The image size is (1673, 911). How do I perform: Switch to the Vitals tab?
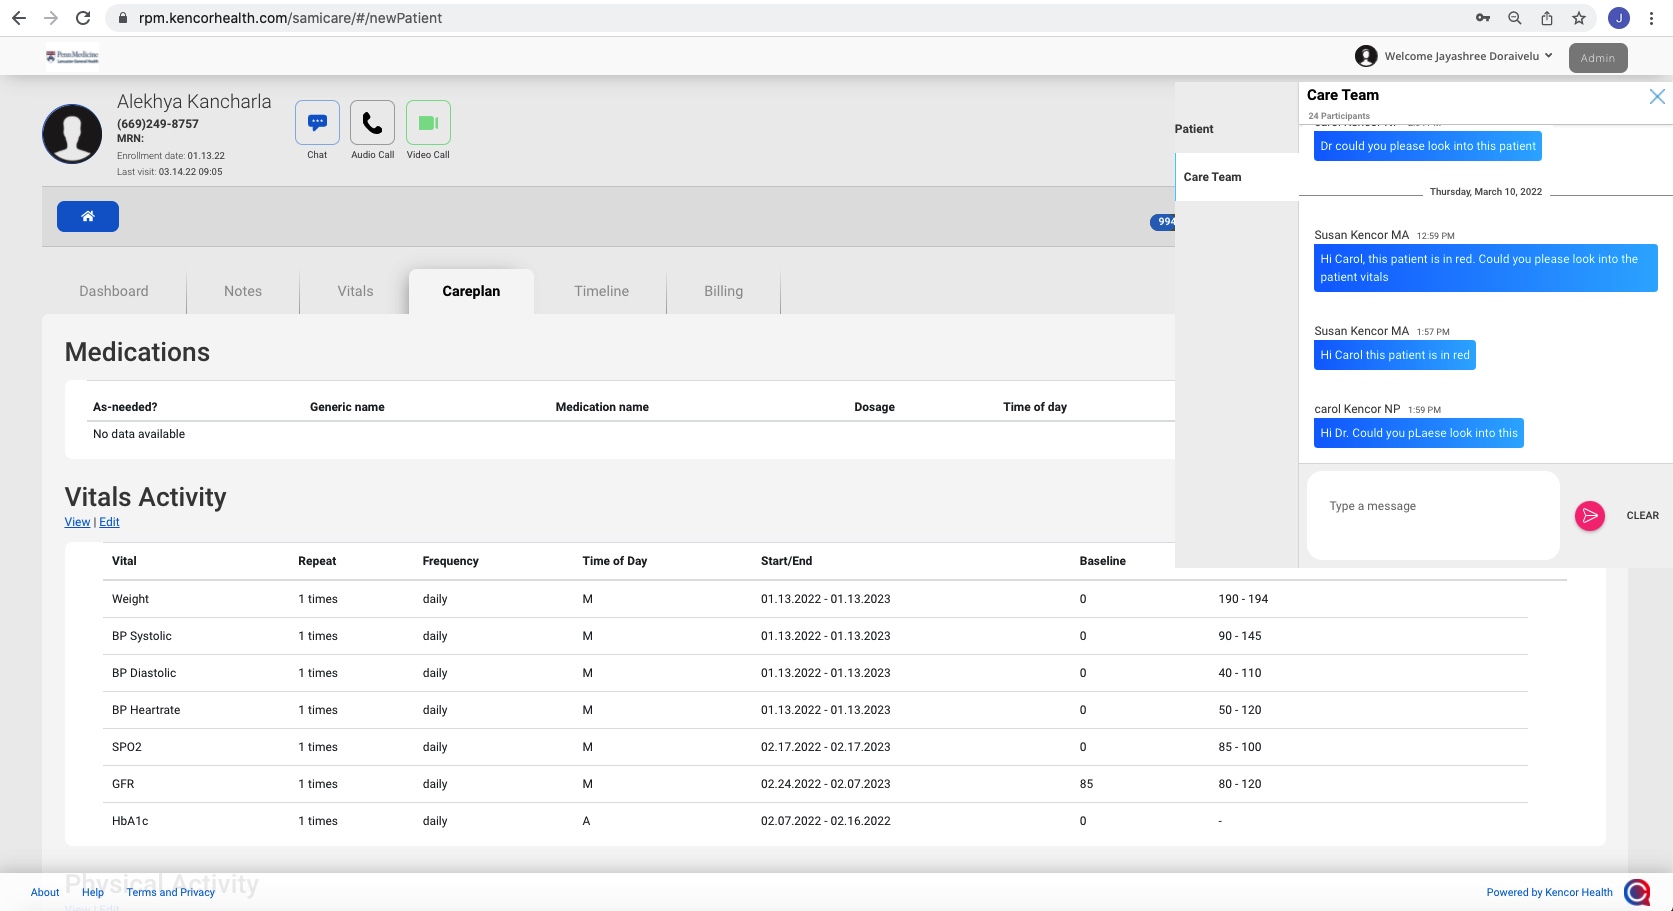coord(355,291)
